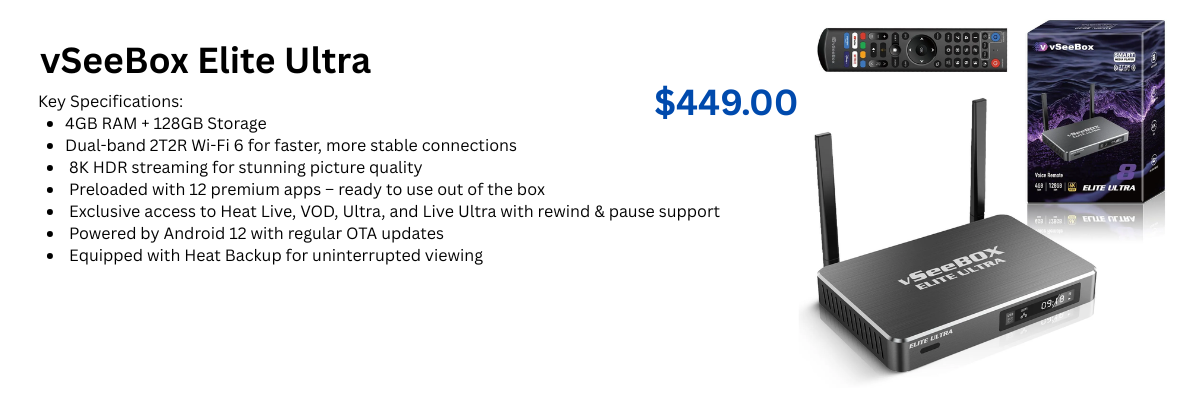Click the Heat Live exclusive access bullet

click(394, 212)
